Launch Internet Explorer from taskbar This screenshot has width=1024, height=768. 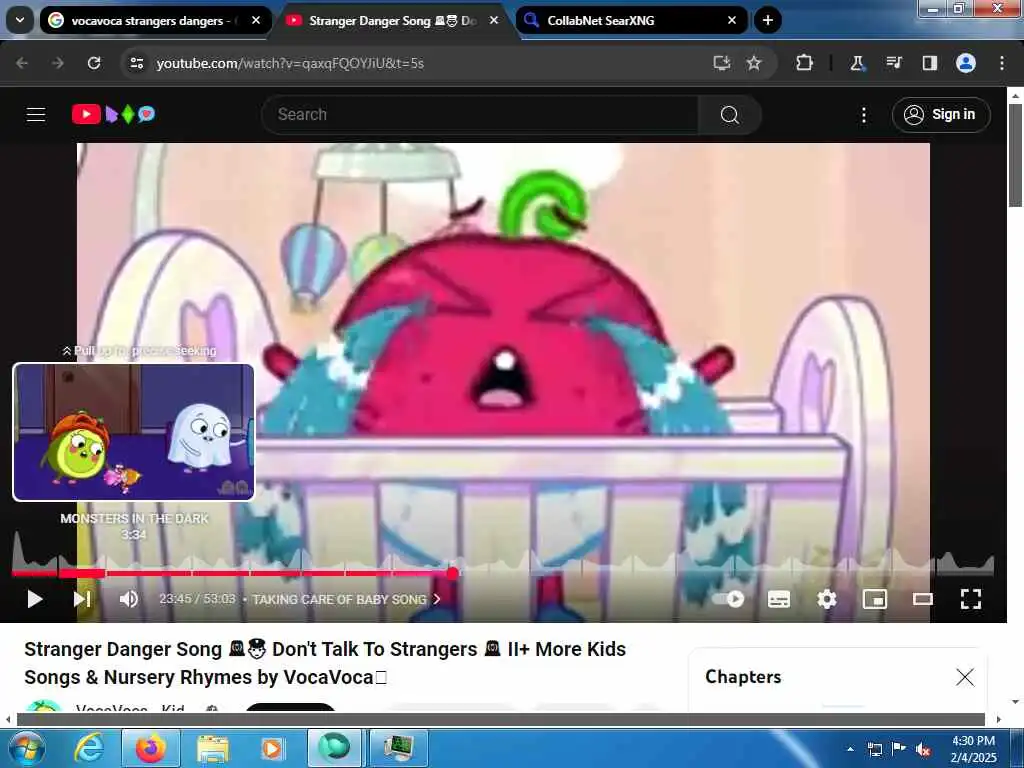click(89, 748)
